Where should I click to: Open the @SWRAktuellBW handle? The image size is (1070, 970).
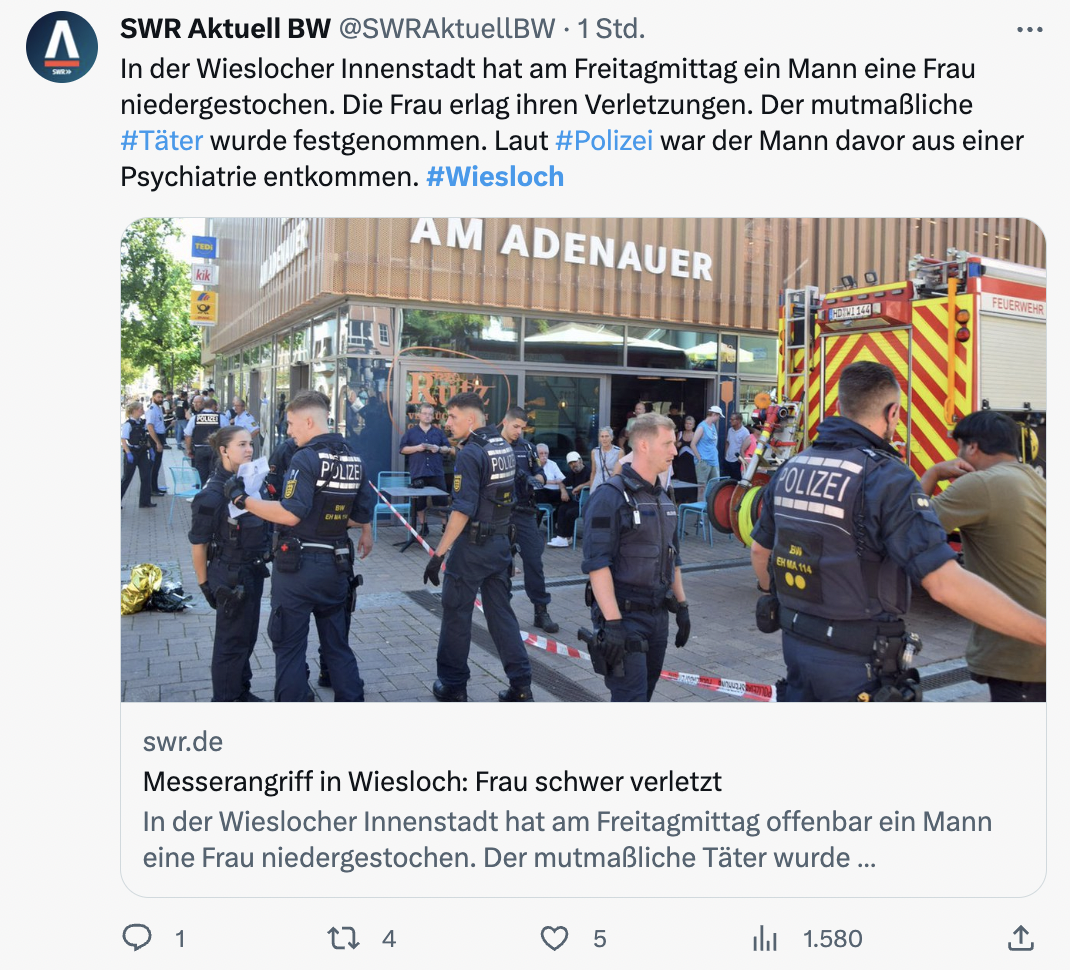[x=447, y=29]
